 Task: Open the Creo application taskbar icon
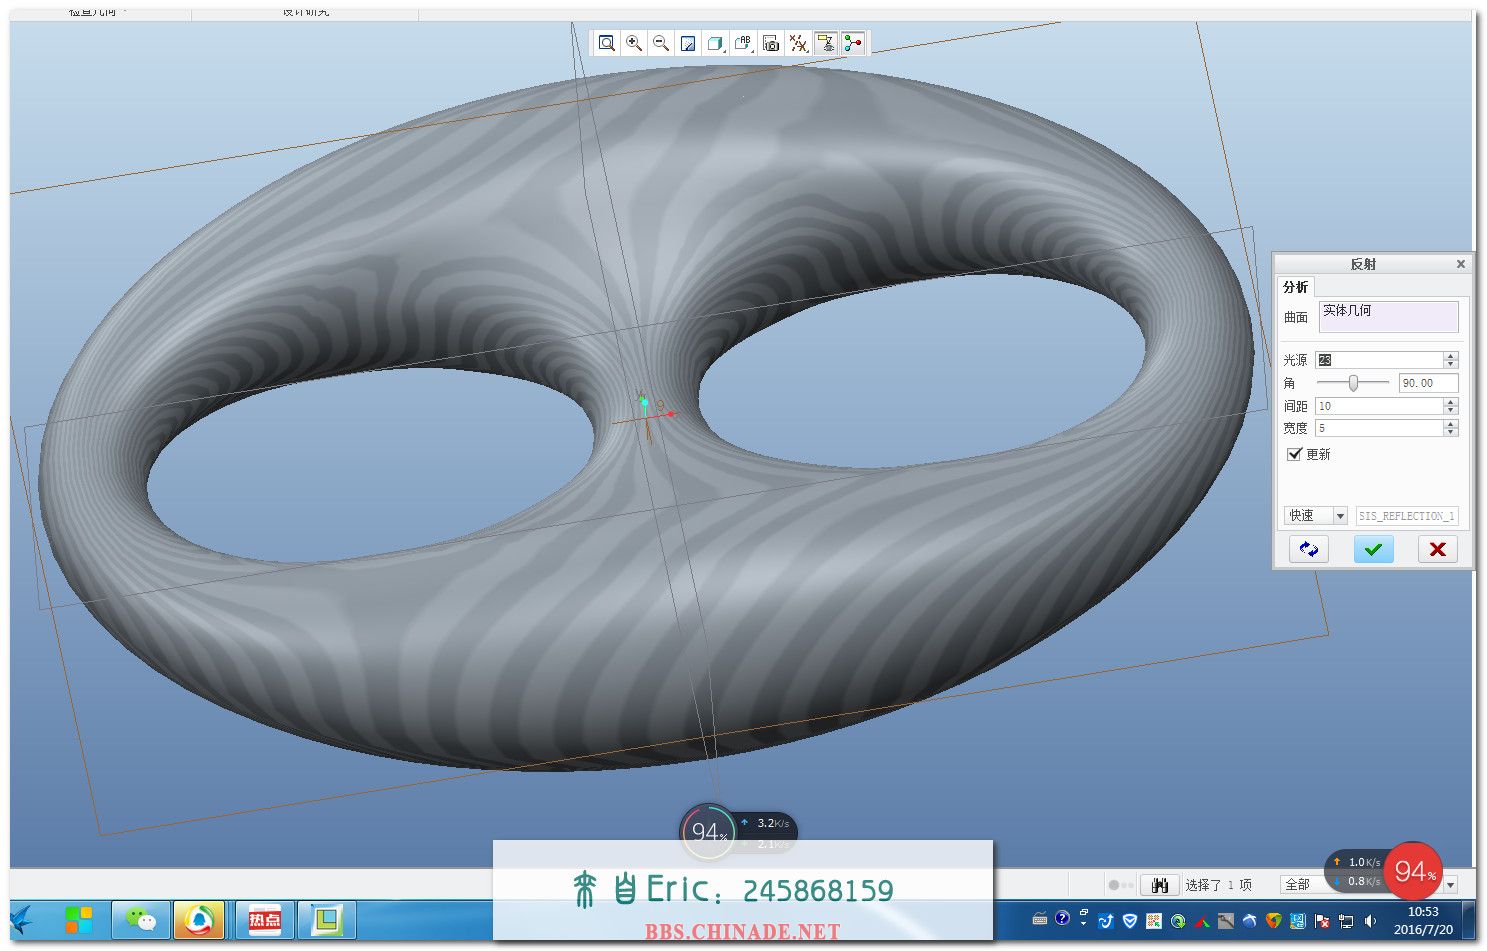(327, 920)
